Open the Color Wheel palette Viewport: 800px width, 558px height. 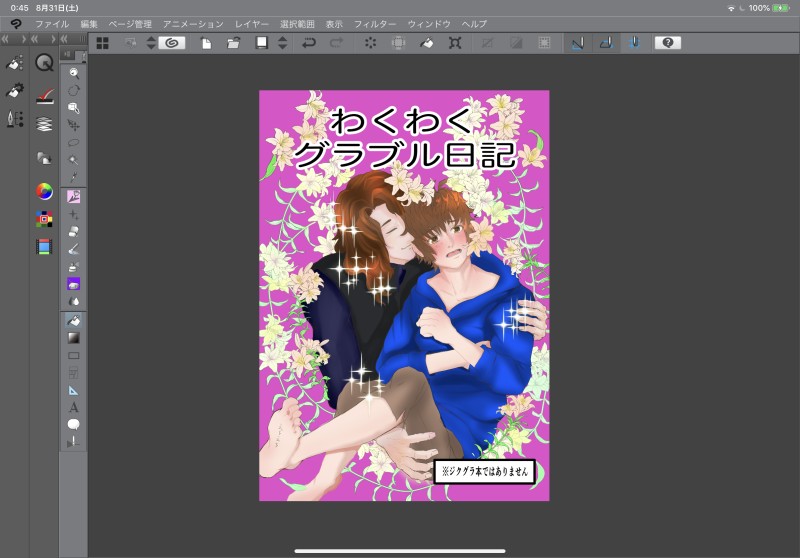pos(44,191)
